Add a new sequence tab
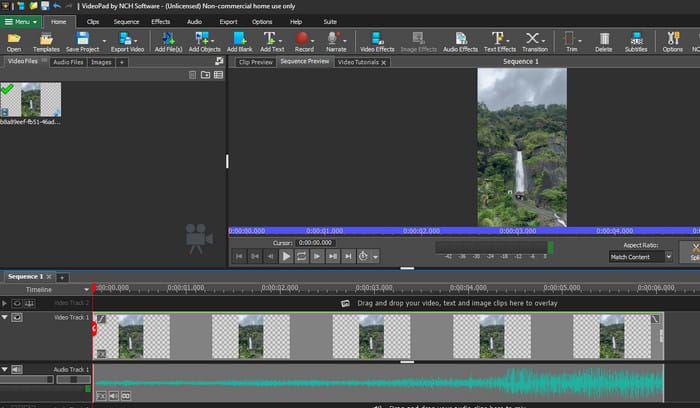Viewport: 700px width, 408px height. coord(62,277)
